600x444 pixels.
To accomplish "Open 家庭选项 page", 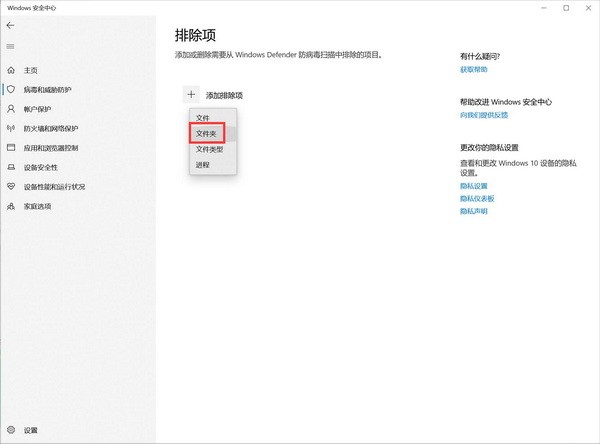I will [x=37, y=206].
